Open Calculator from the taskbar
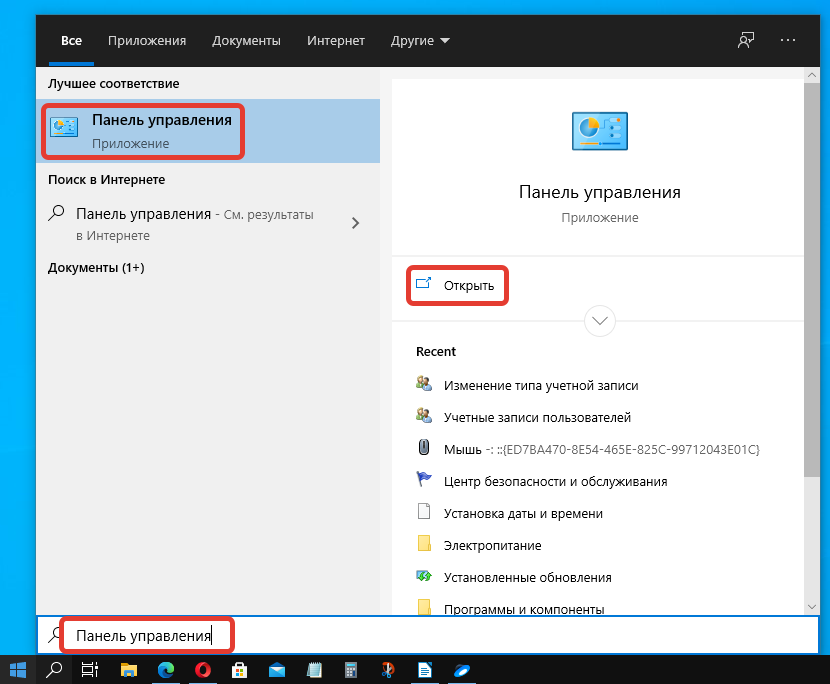 (351, 669)
